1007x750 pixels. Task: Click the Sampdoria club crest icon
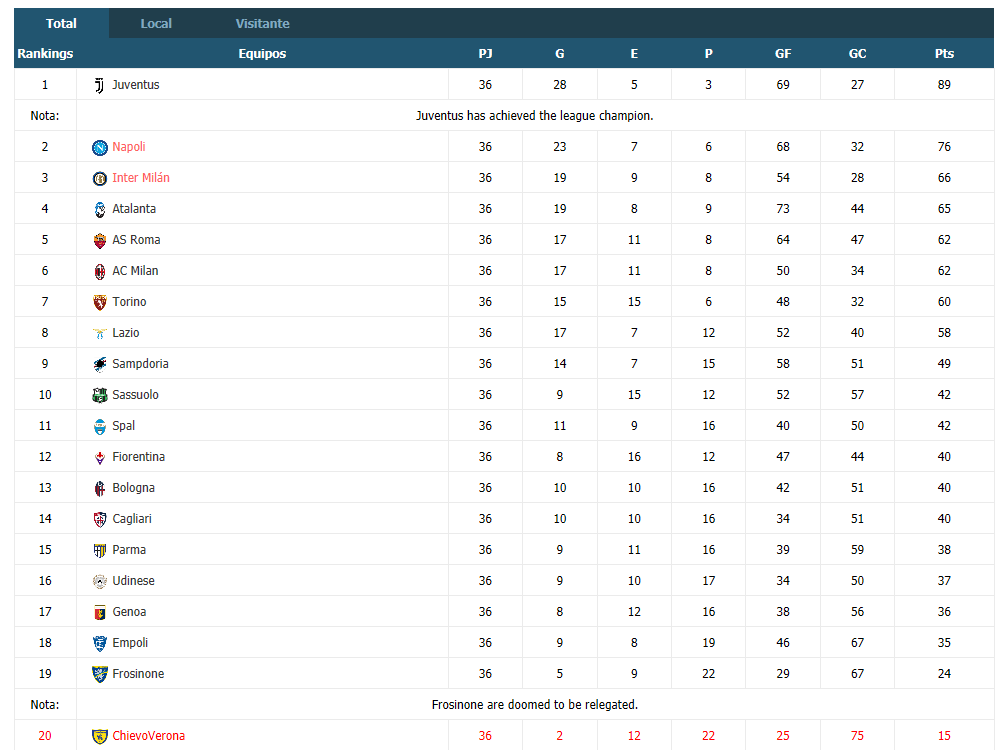pyautogui.click(x=100, y=365)
